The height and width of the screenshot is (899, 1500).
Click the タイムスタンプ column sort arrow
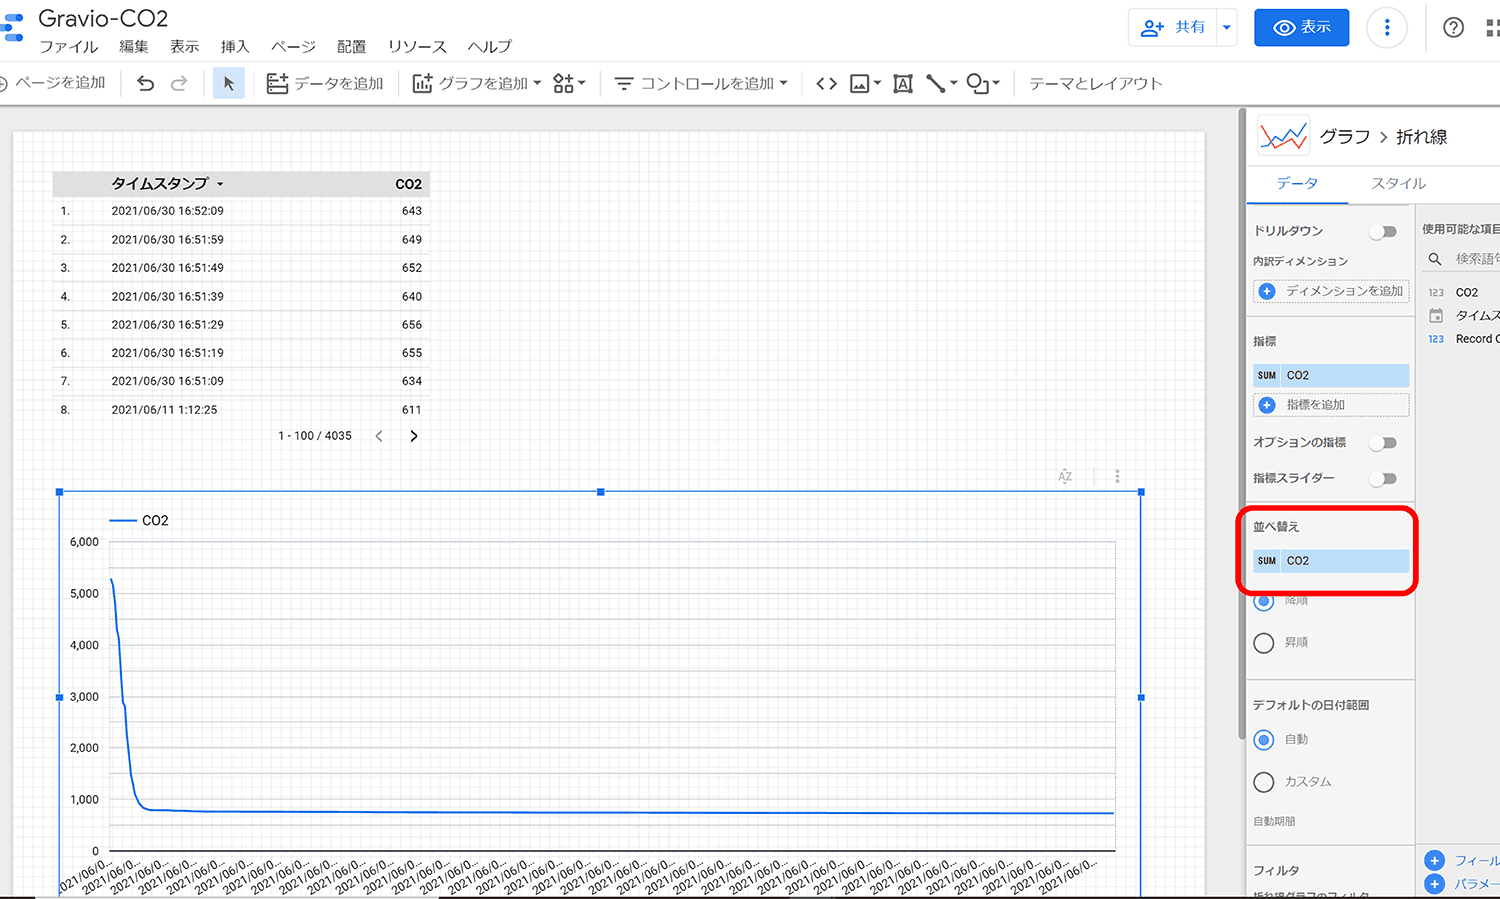pyautogui.click(x=220, y=184)
